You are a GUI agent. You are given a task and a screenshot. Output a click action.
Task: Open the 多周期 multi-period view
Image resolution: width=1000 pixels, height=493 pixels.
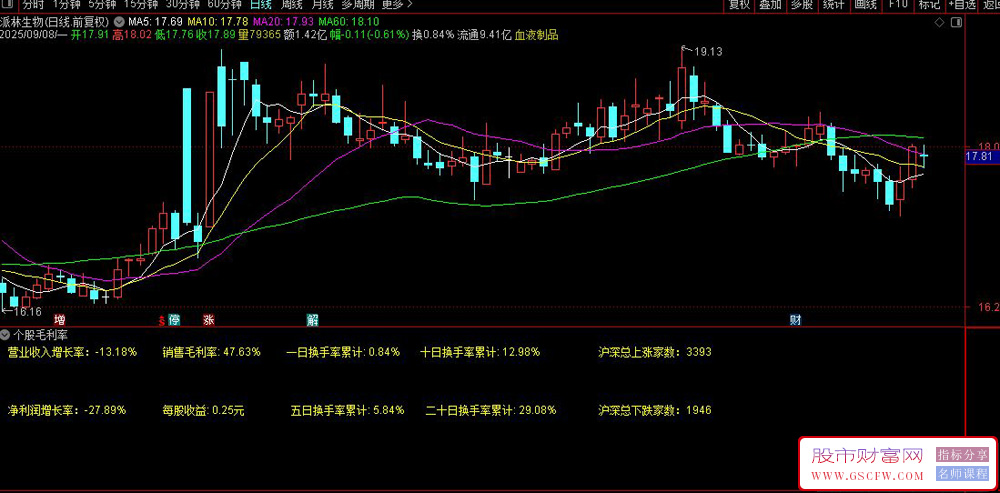(x=358, y=4)
